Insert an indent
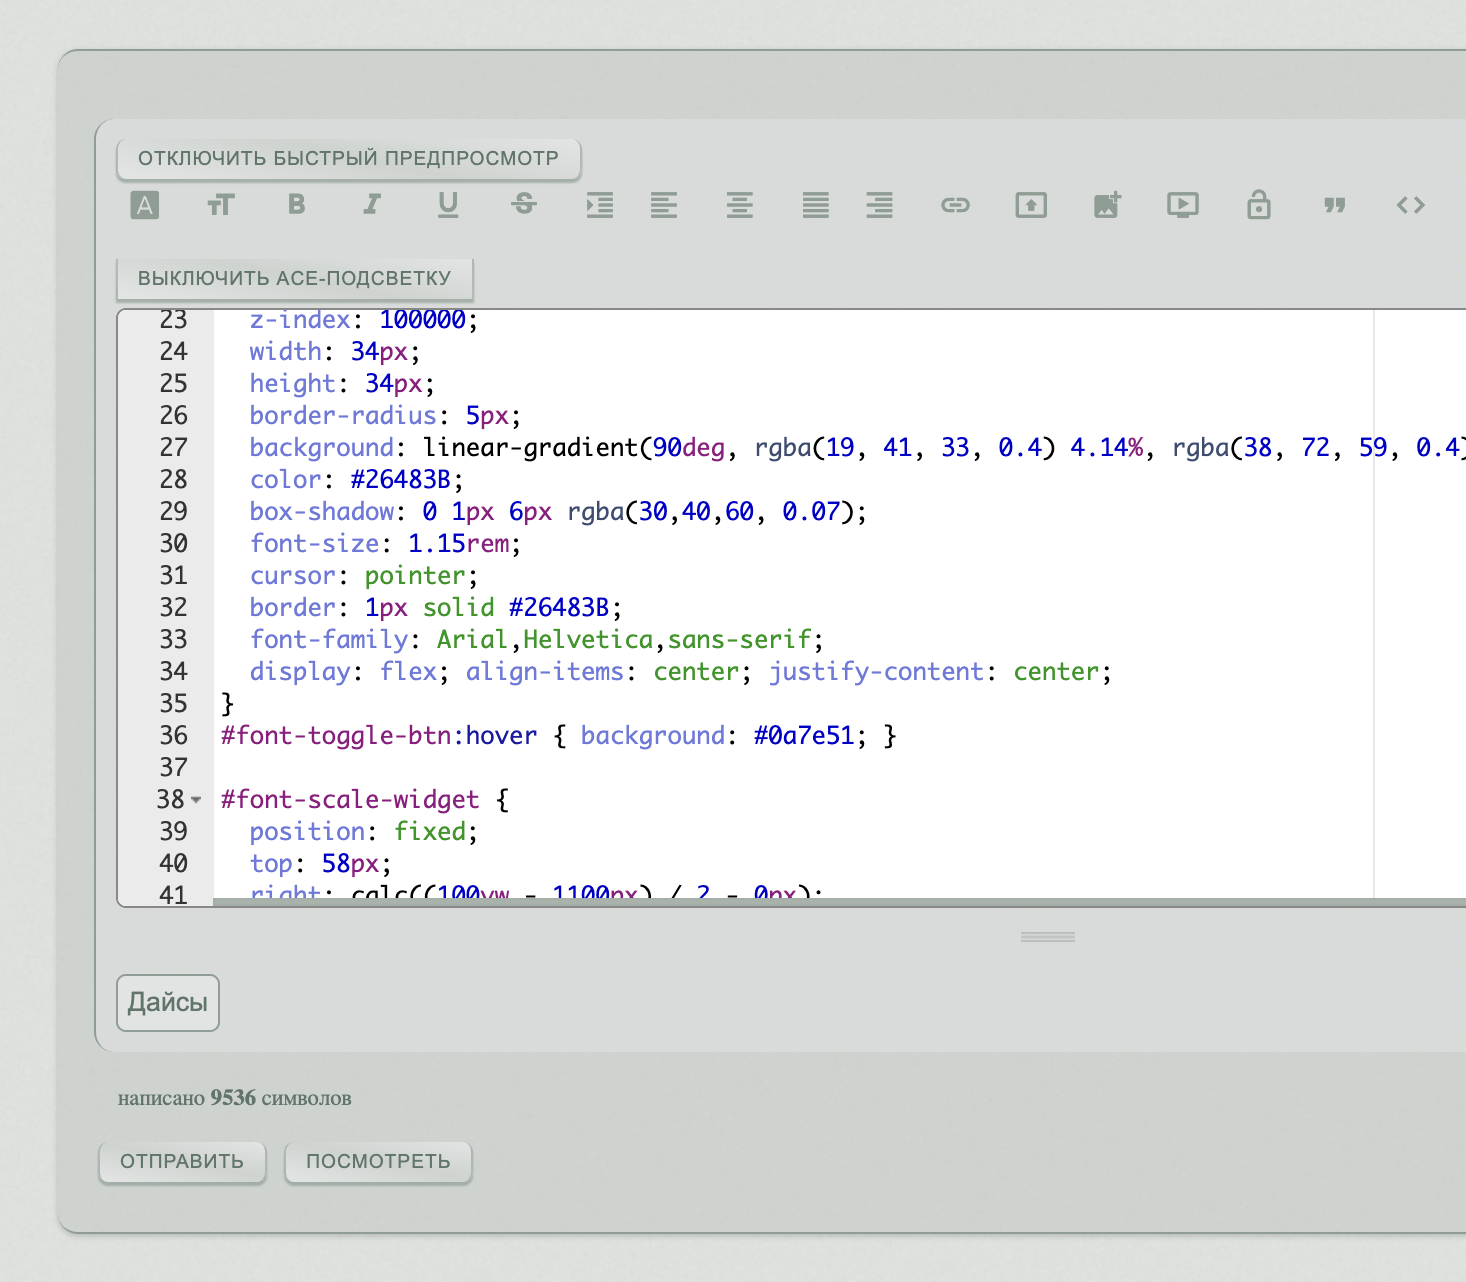Screen dimensions: 1466x1282 coord(600,205)
